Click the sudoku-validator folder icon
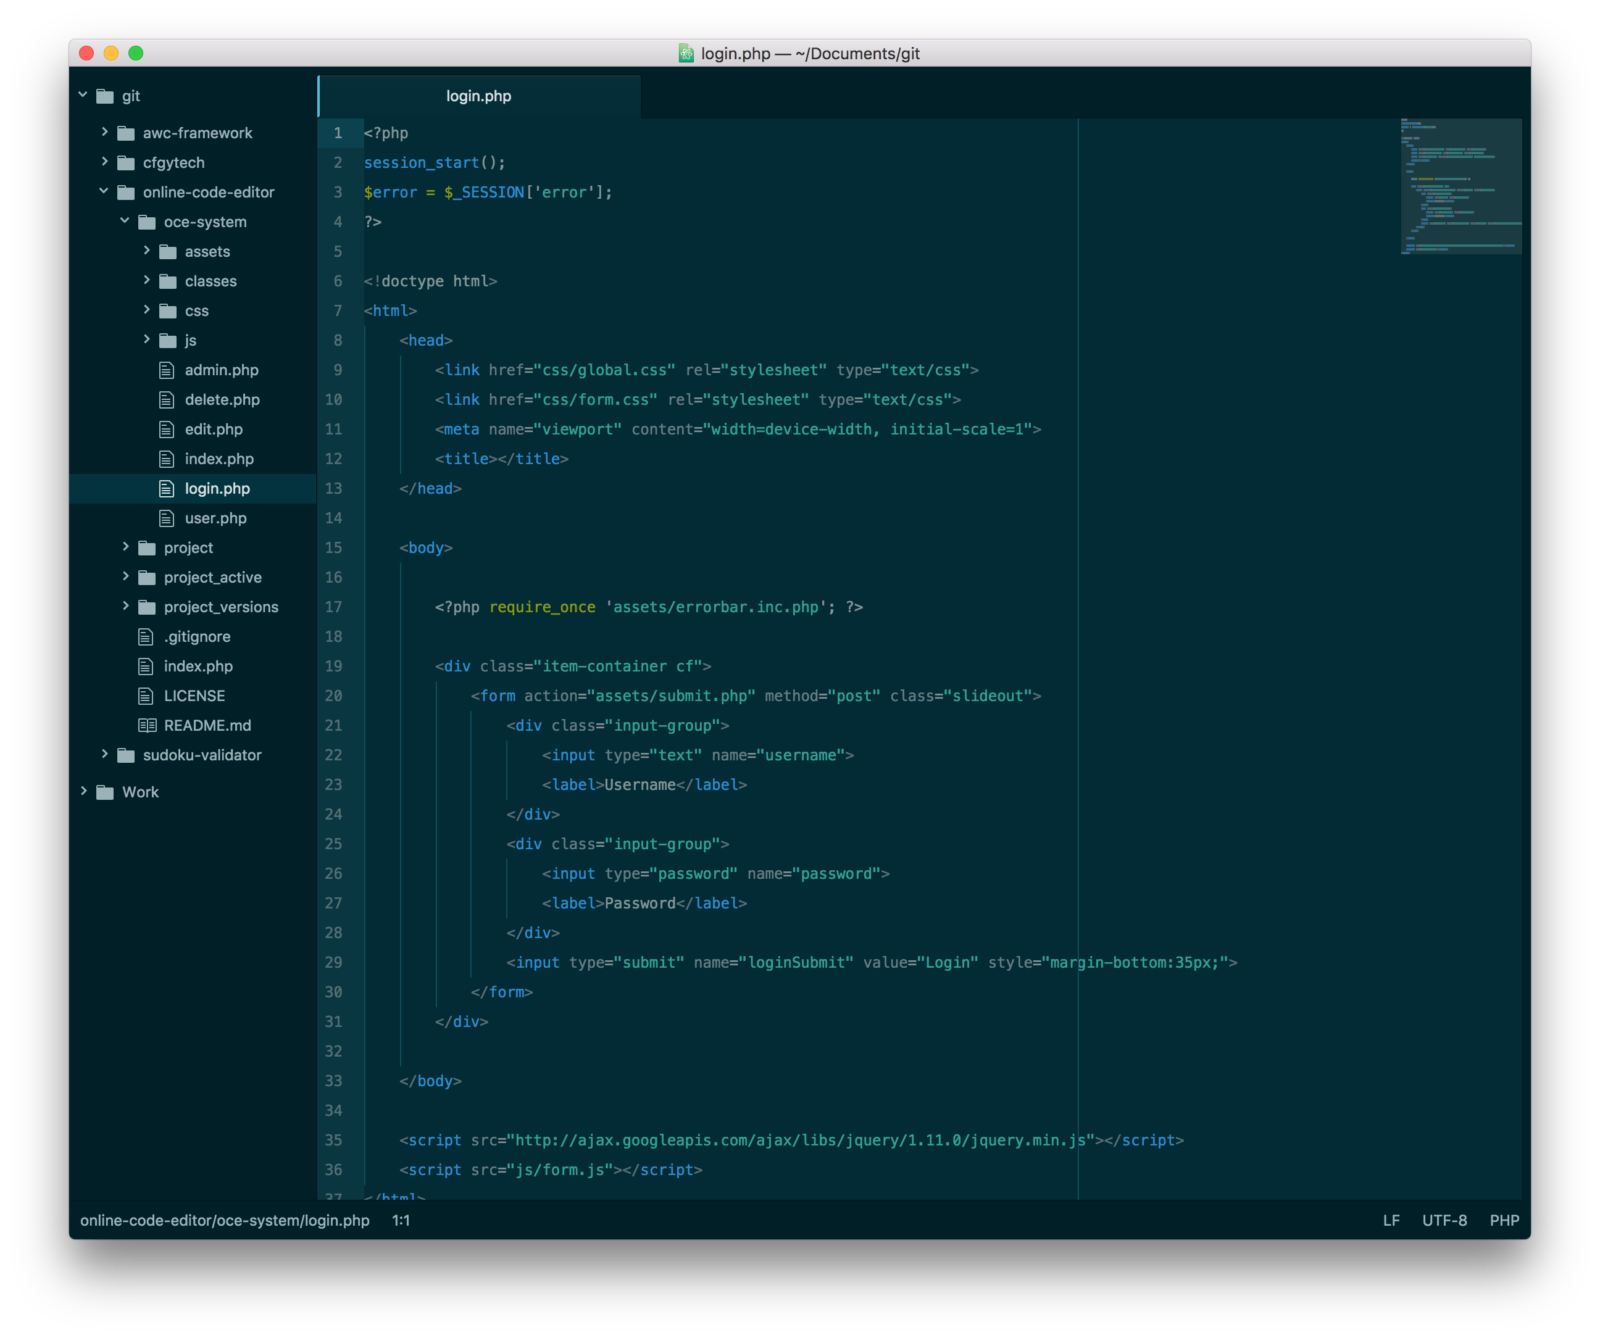 pyautogui.click(x=126, y=755)
